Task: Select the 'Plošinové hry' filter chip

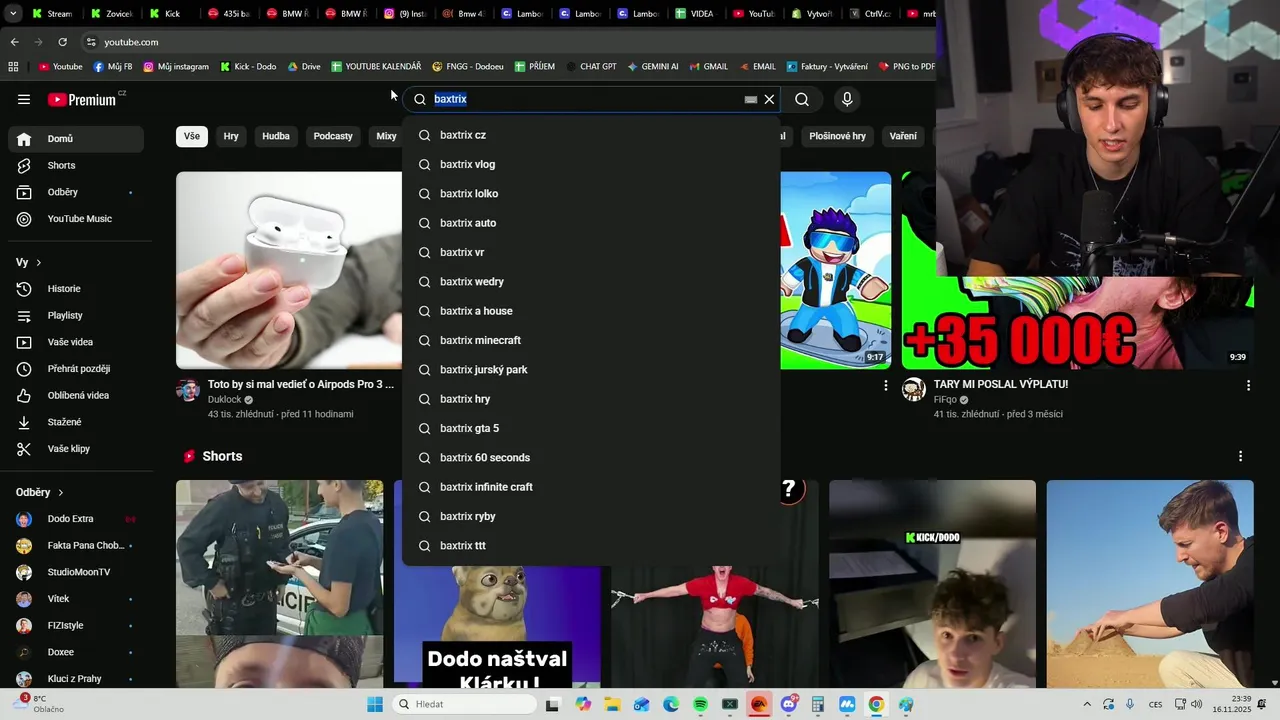Action: (838, 136)
